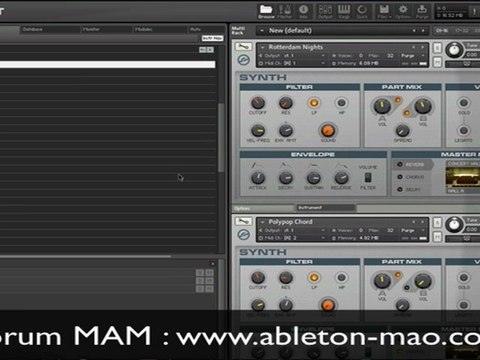Mute the Rotterdam Nights instrument
Image resolution: width=480 pixels, height=360 pixels.
click(x=437, y=62)
